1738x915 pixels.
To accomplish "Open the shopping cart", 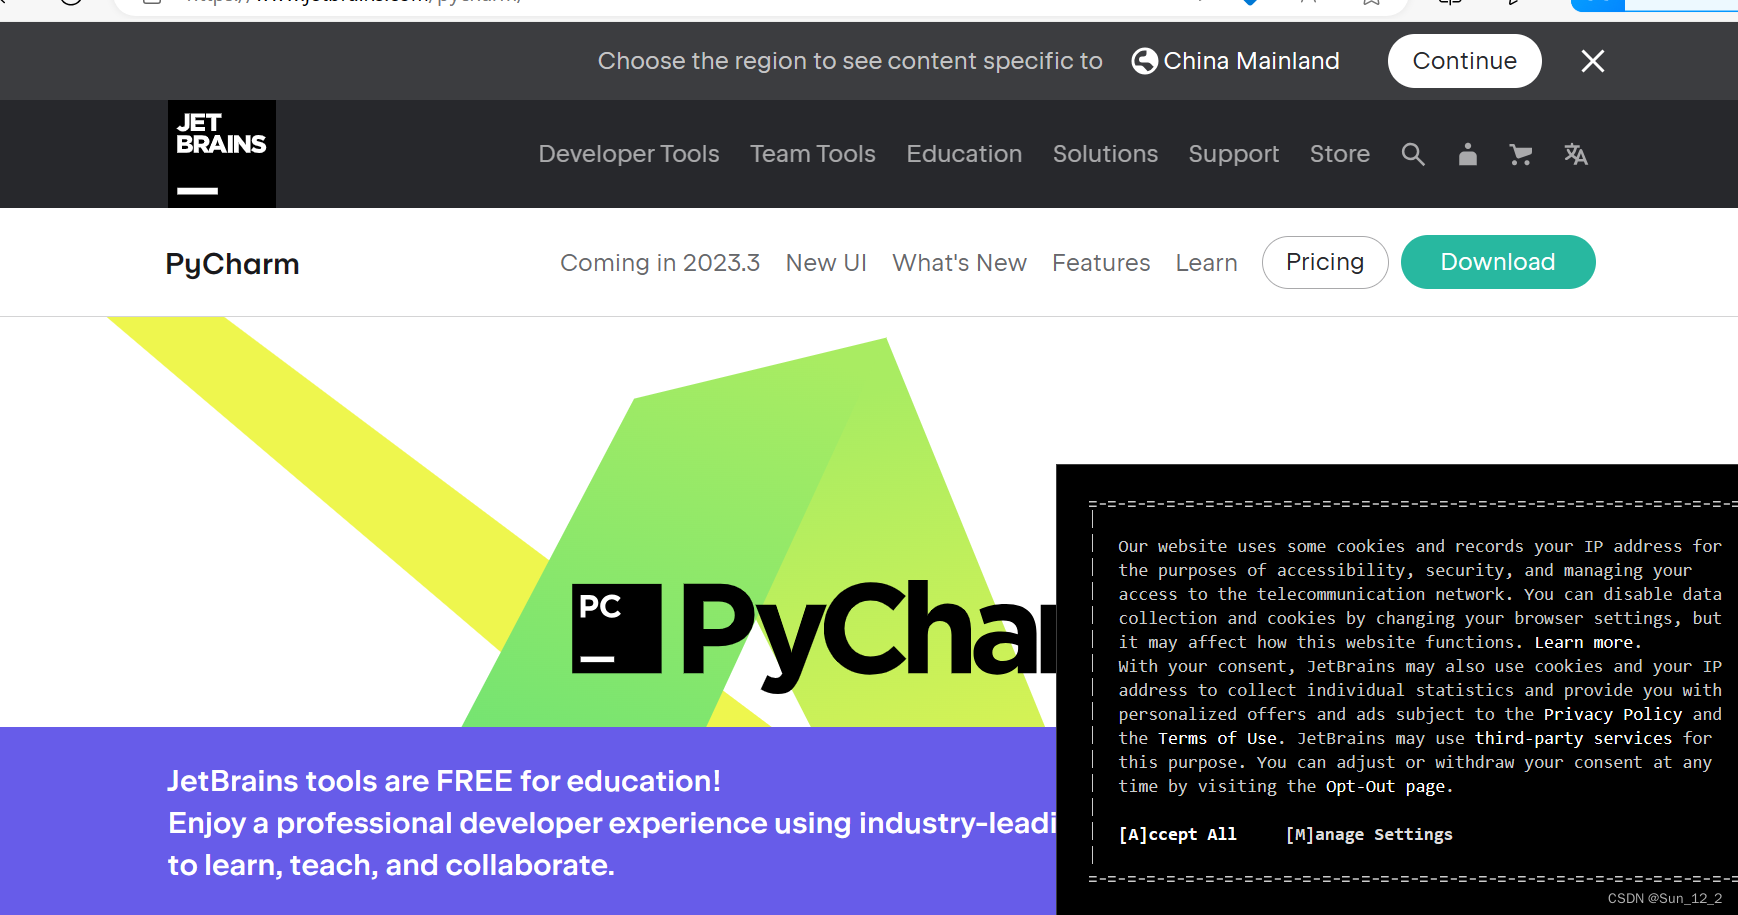I will tap(1521, 154).
